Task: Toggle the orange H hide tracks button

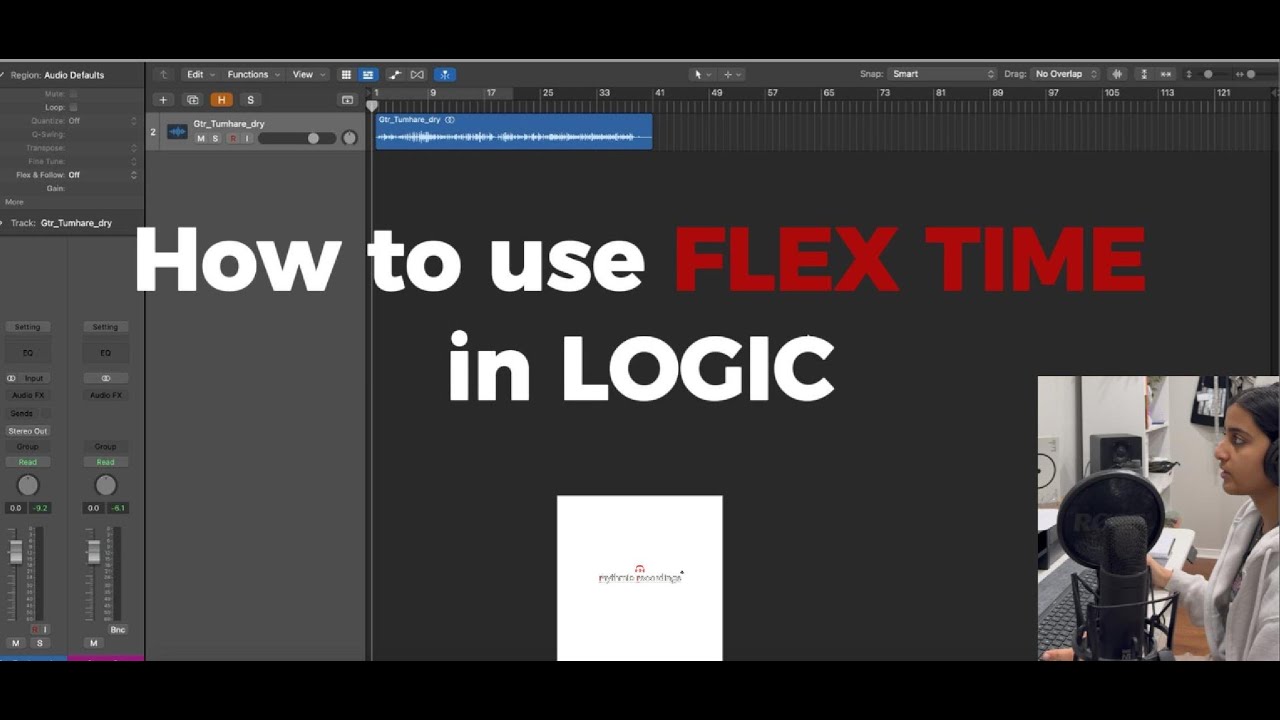Action: 221,100
